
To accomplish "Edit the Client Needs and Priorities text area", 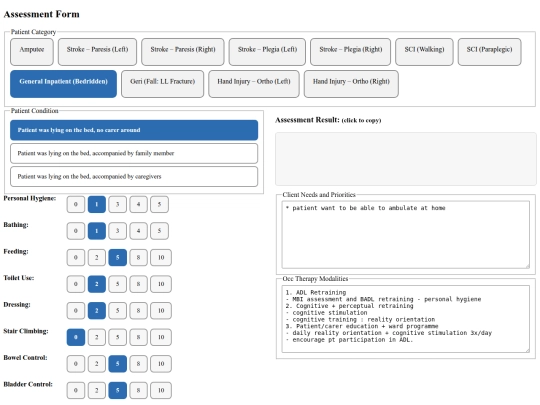I will [x=406, y=235].
